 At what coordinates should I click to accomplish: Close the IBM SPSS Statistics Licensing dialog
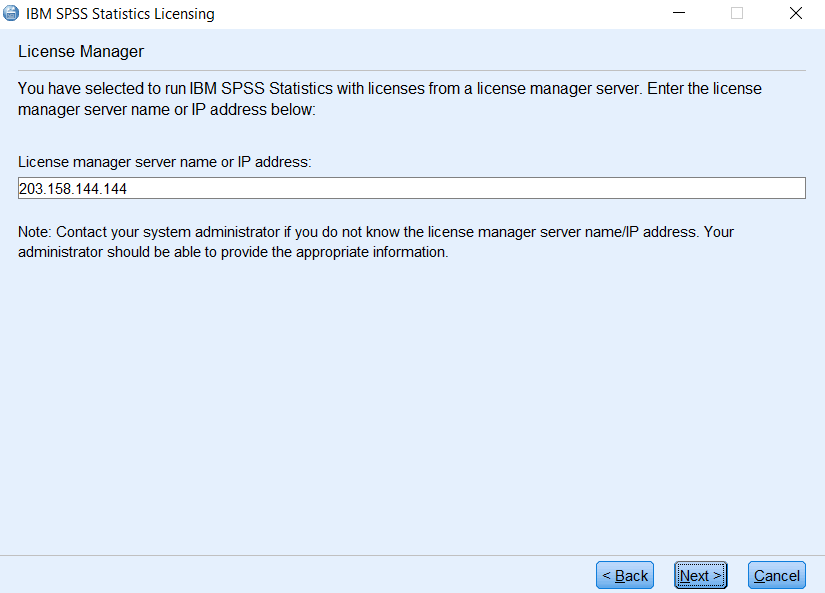[796, 13]
